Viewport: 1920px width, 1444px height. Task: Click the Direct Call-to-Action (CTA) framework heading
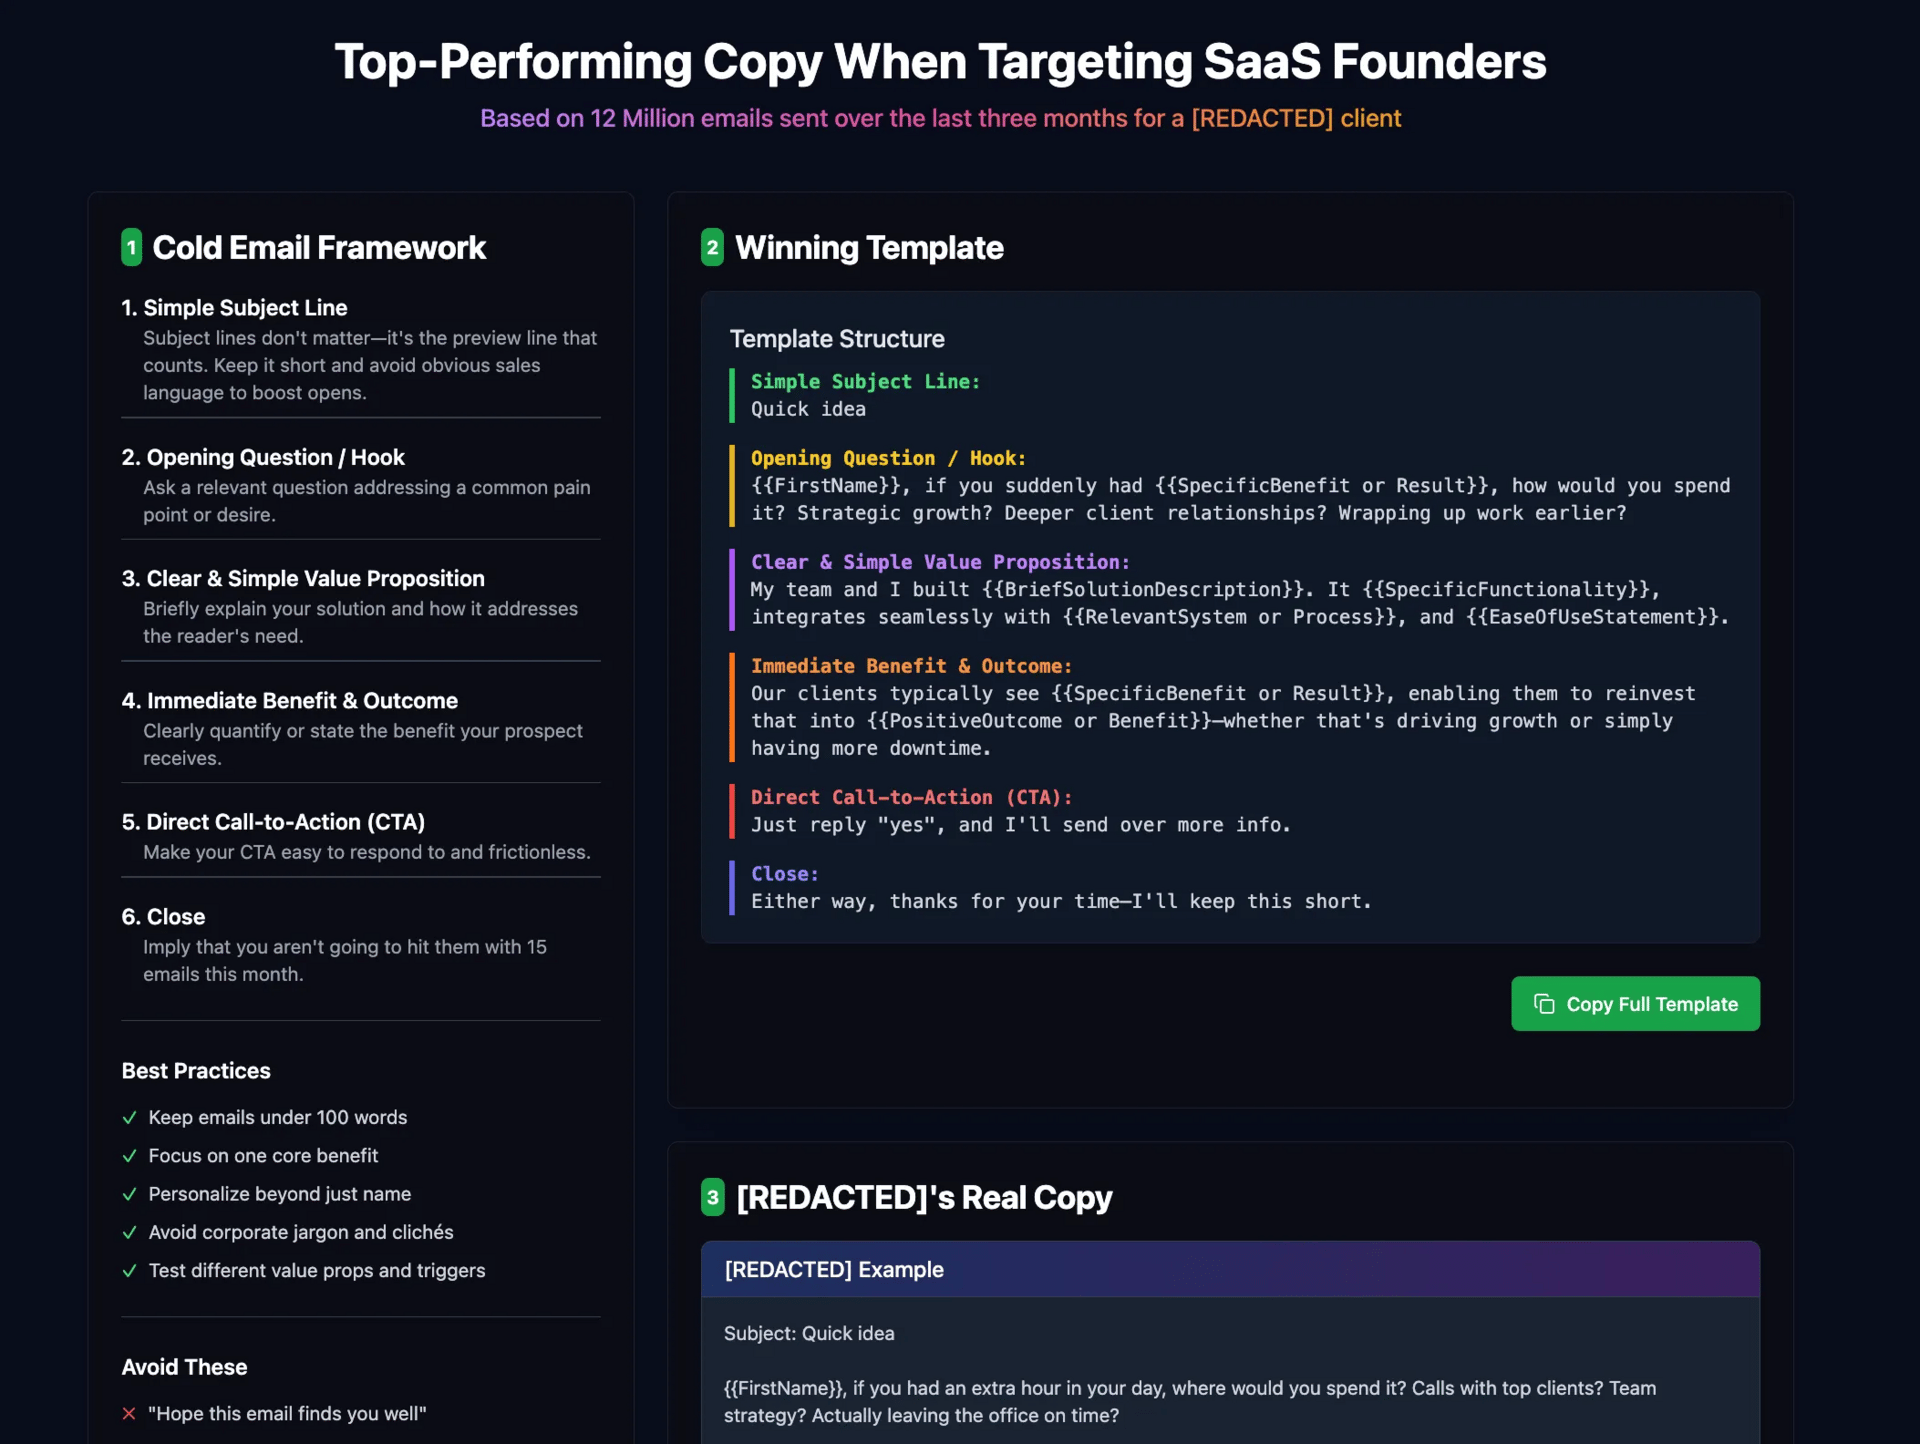(273, 822)
